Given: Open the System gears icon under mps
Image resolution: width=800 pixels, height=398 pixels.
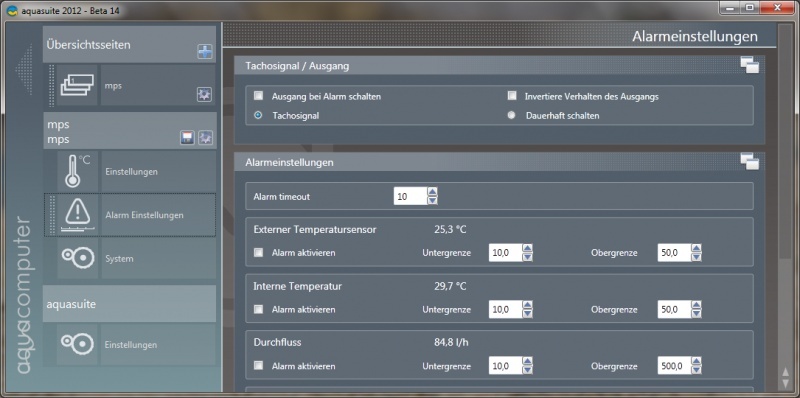Looking at the screenshot, I should tap(77, 258).
